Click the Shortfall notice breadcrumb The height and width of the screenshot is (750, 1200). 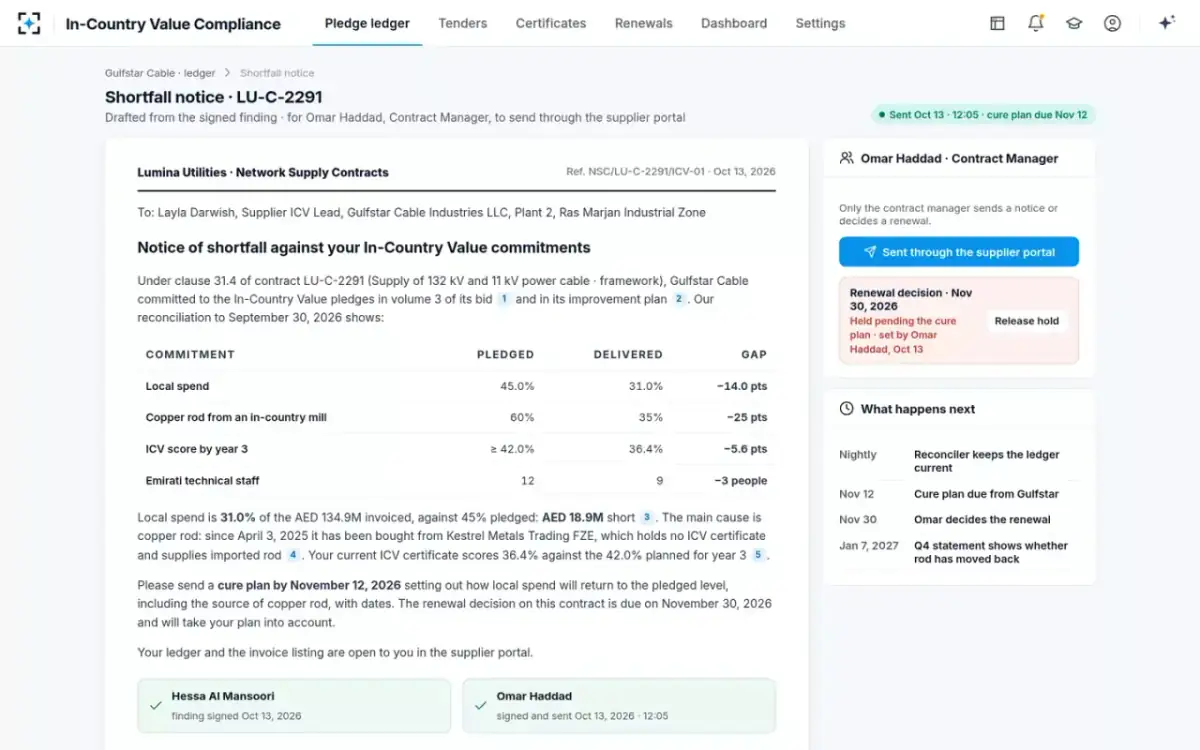277,73
